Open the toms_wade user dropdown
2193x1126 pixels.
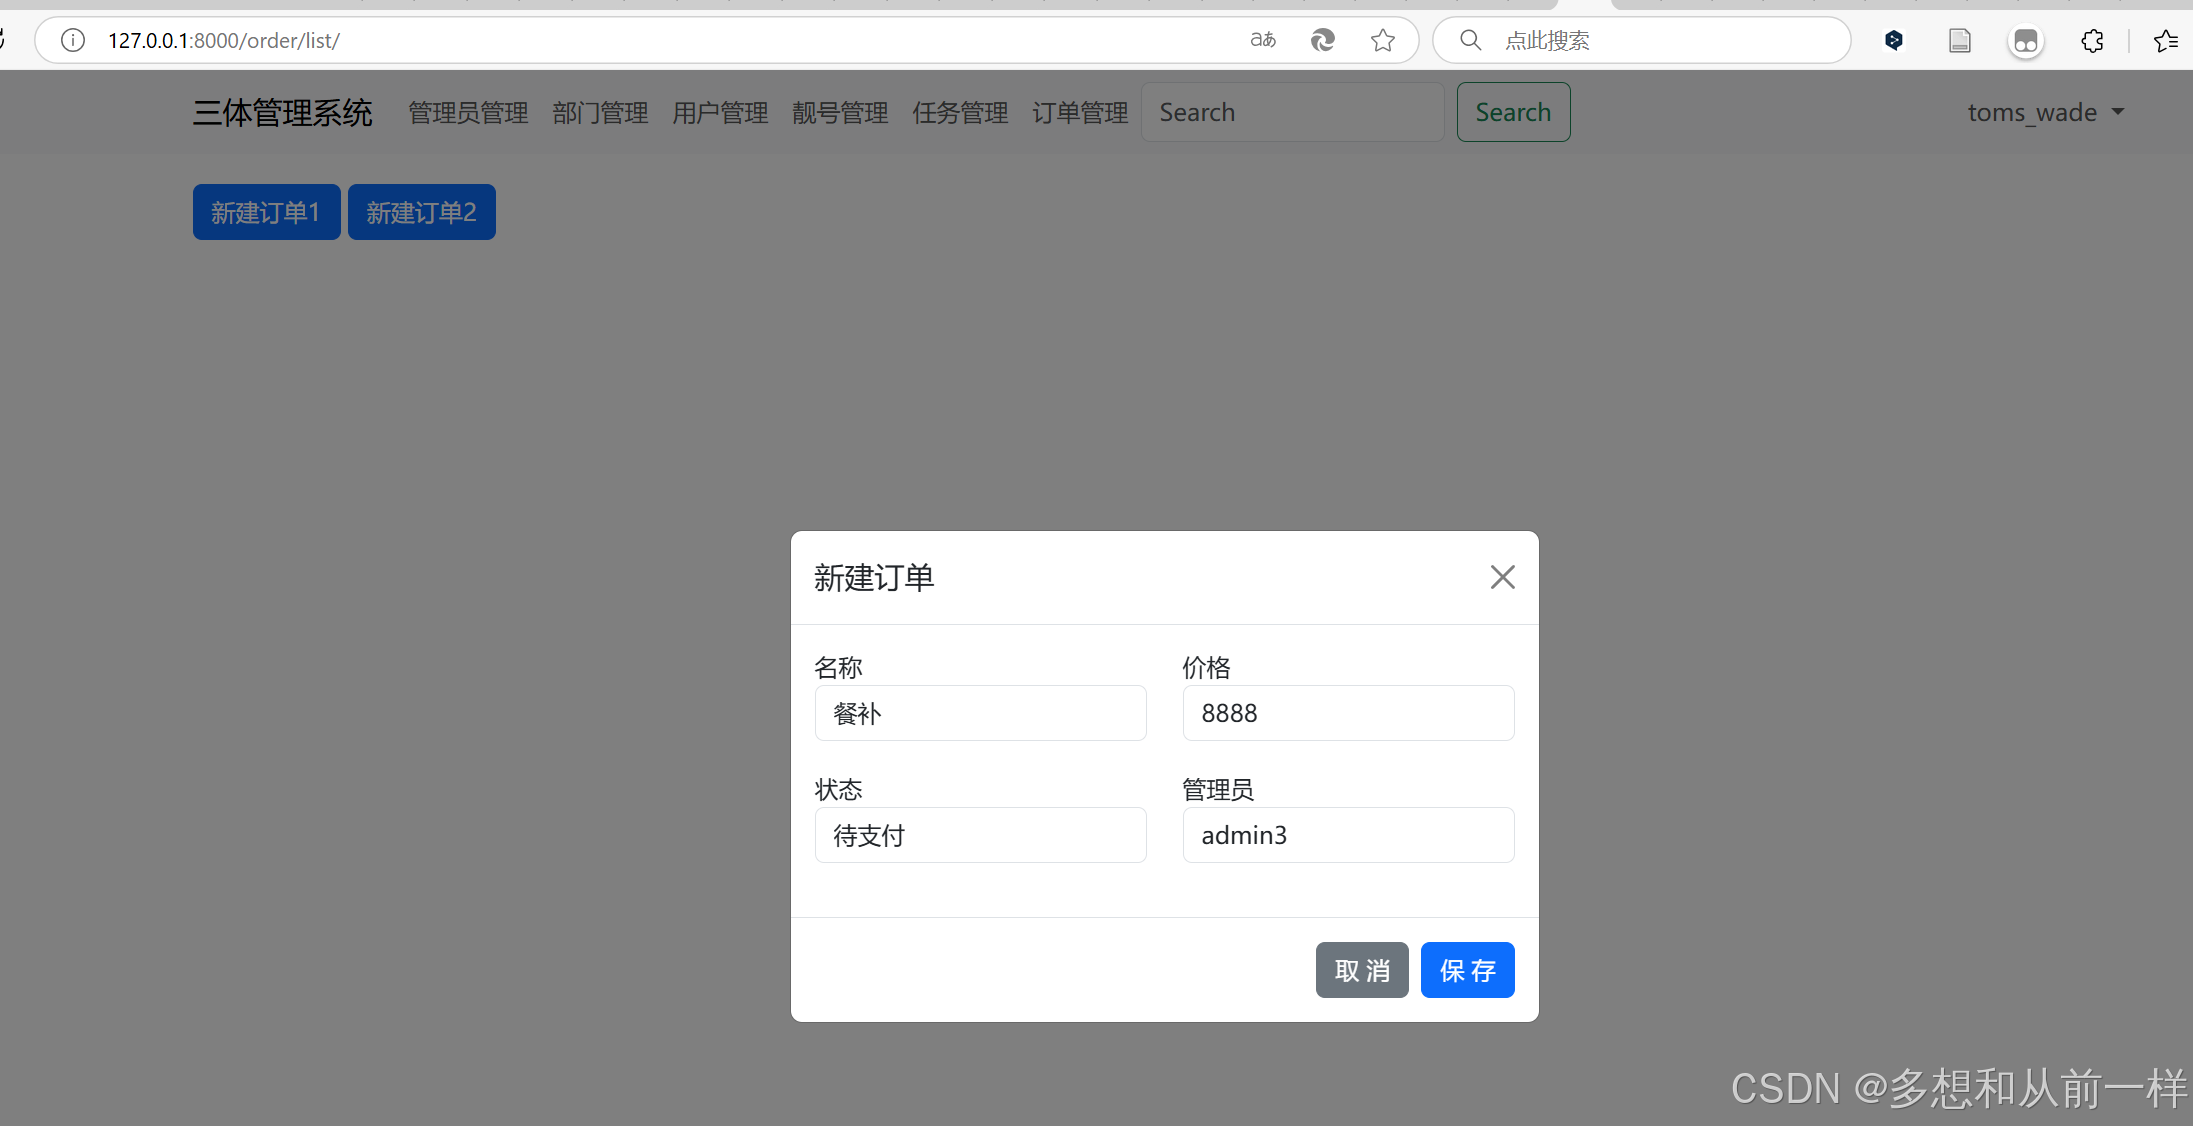click(2045, 112)
